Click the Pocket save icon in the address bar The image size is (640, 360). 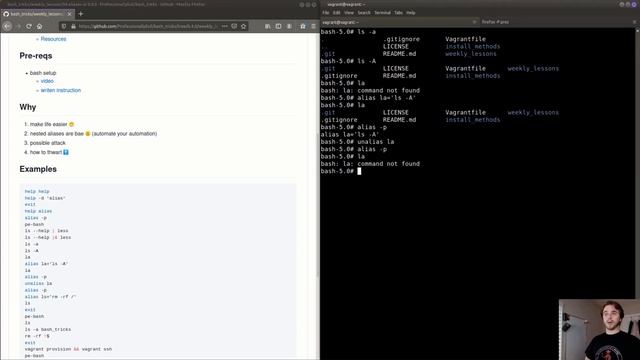(x=234, y=26)
